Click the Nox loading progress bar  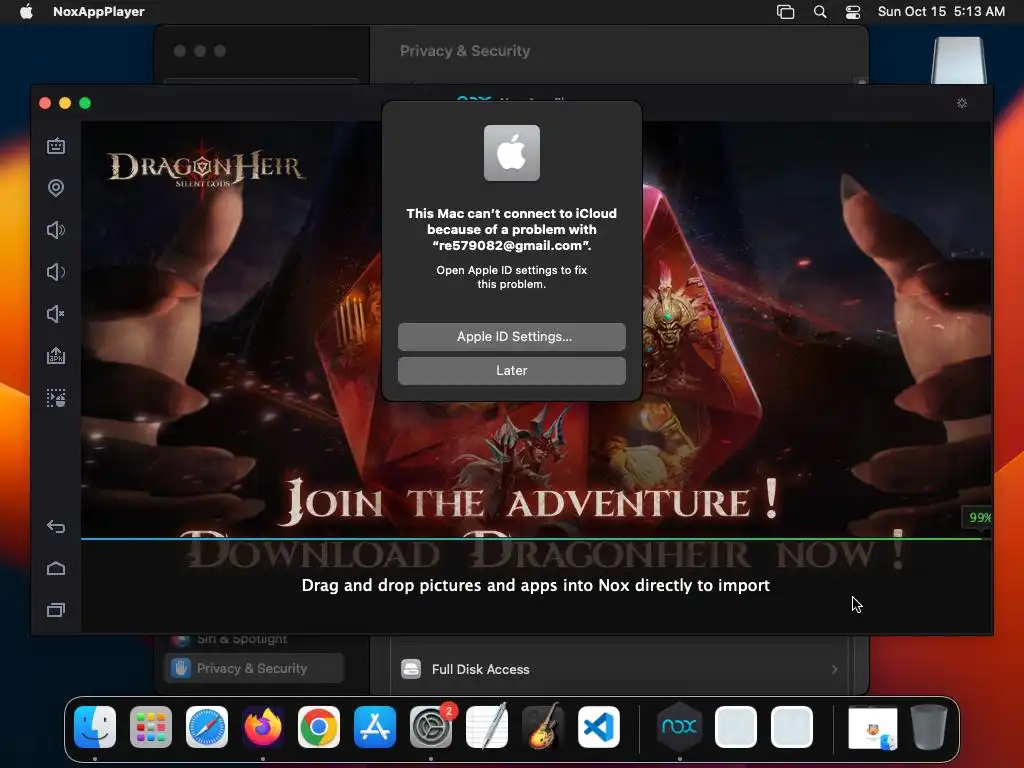[x=536, y=539]
